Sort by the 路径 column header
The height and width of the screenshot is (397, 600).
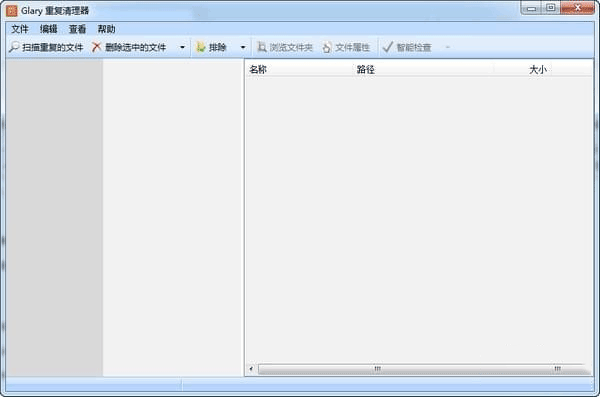365,69
